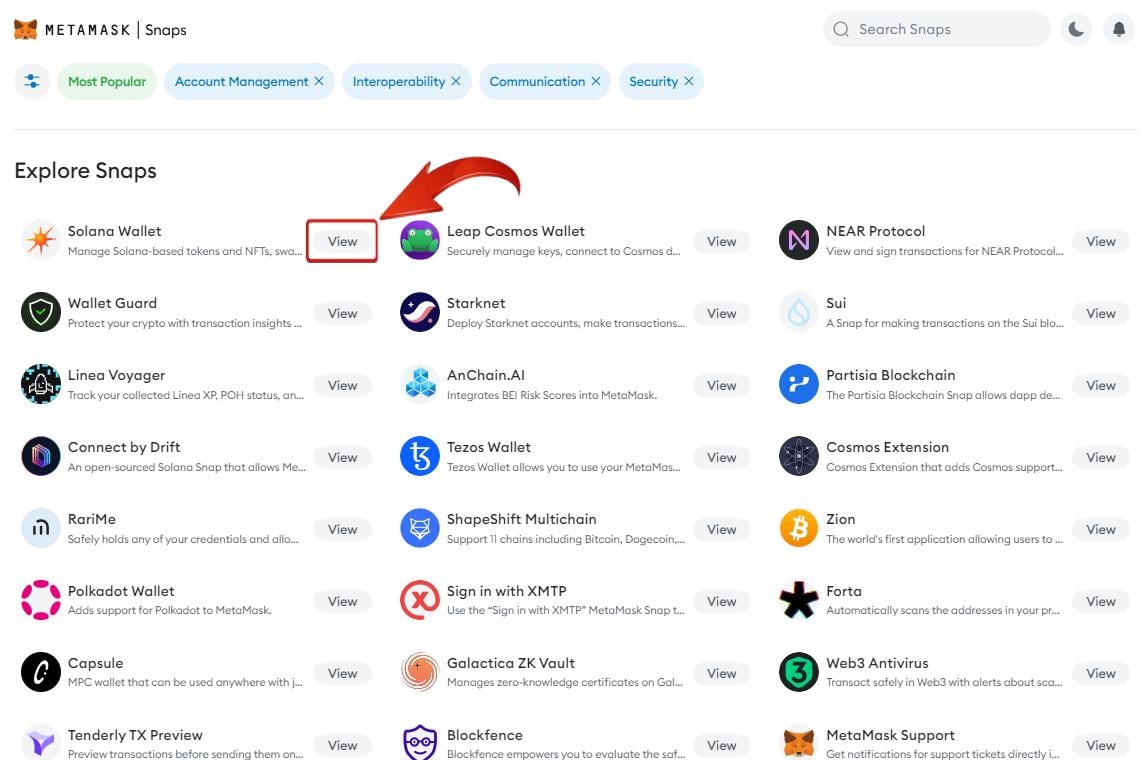Open the Solana Wallet title link
This screenshot has height=760, width=1142.
point(114,231)
